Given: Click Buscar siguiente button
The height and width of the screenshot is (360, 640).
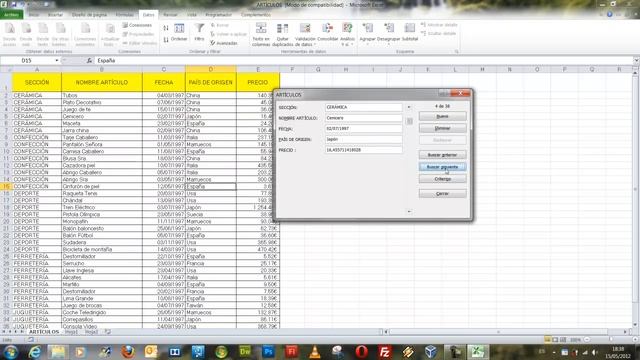Looking at the screenshot, I should click(442, 167).
